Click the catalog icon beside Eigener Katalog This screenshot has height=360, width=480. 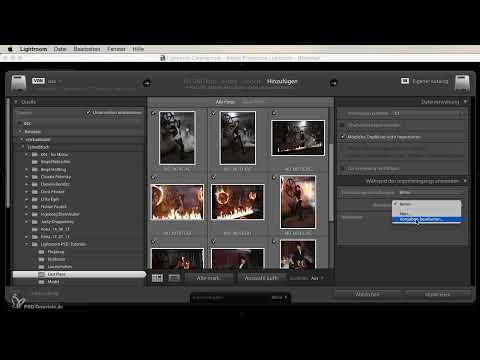coord(405,81)
